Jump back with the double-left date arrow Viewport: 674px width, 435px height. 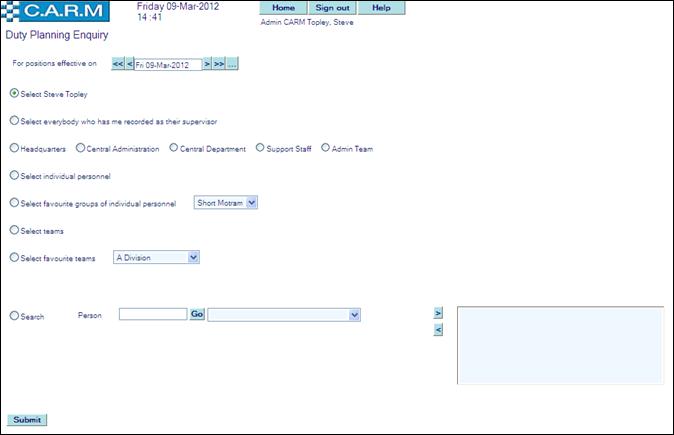[117, 64]
